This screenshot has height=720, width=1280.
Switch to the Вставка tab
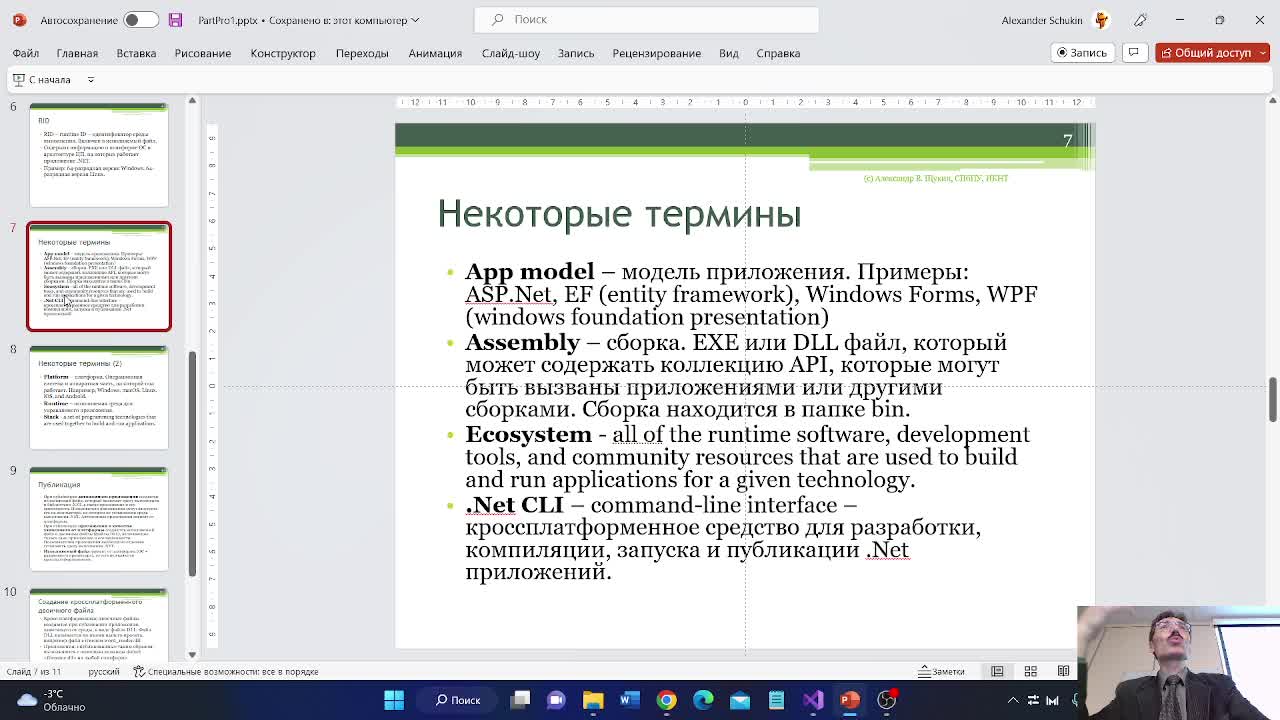pos(136,53)
